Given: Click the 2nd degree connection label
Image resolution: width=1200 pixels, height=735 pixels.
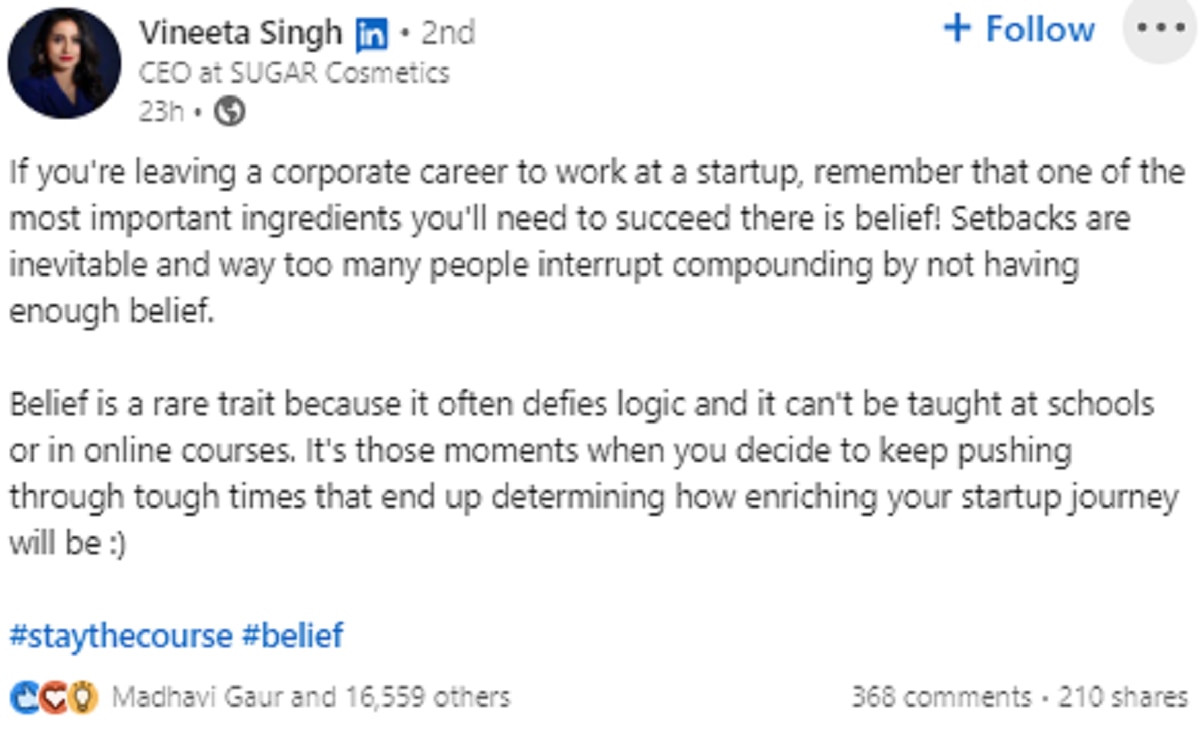Looking at the screenshot, I should [x=447, y=33].
